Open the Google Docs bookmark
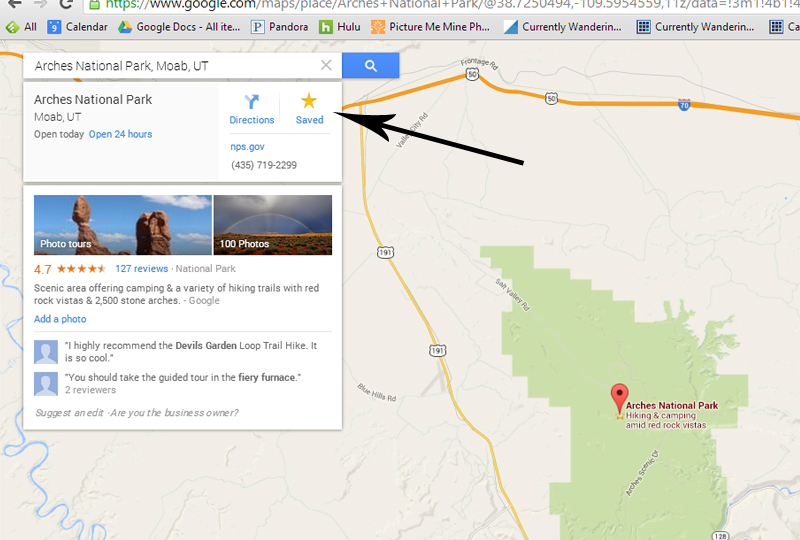This screenshot has width=800, height=540. tap(179, 27)
